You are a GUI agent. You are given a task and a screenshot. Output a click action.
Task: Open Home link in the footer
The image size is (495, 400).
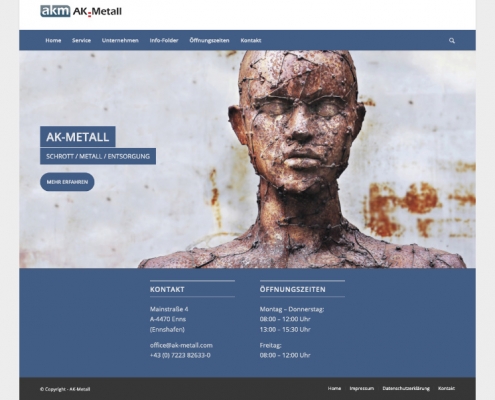(x=334, y=388)
